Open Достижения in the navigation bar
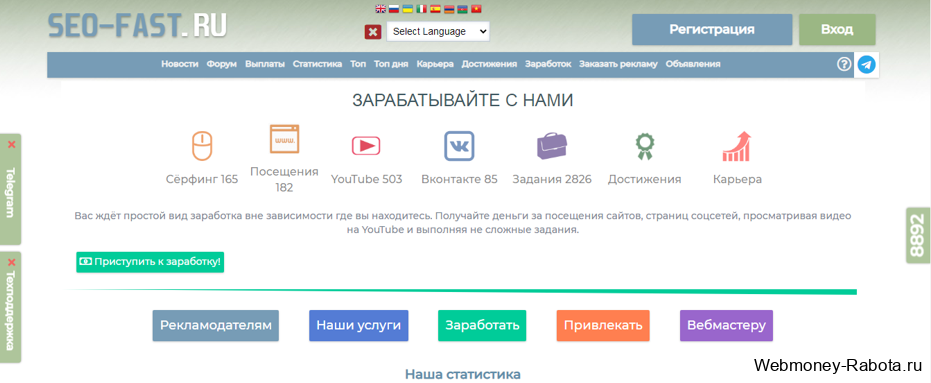 click(489, 64)
